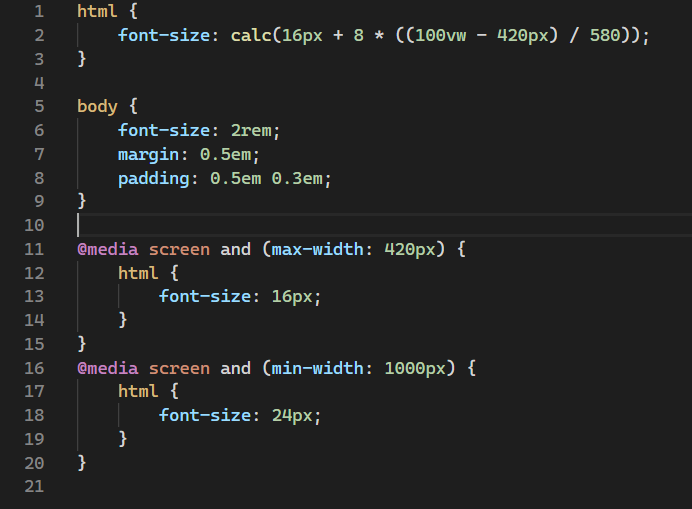Select line number 5 in the gutter
Viewport: 692px width, 509px height.
38,106
